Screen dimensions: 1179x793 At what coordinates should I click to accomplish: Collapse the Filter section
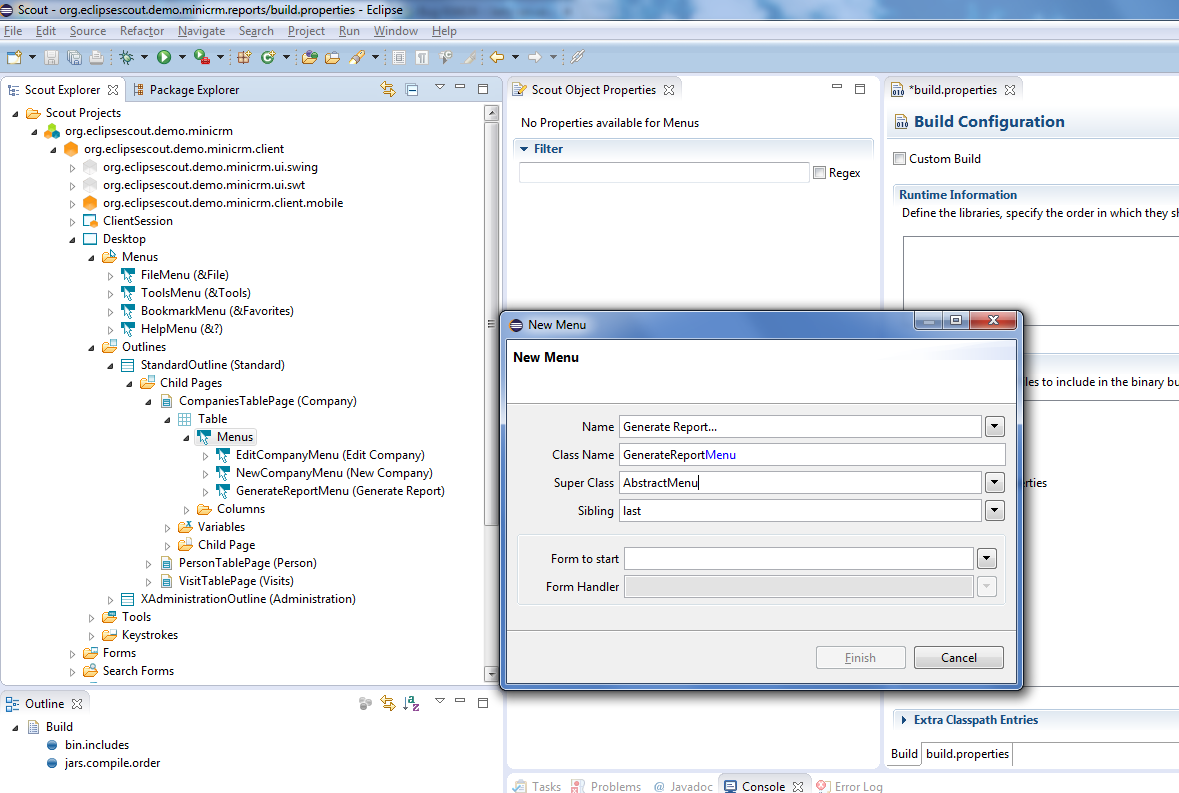click(524, 149)
